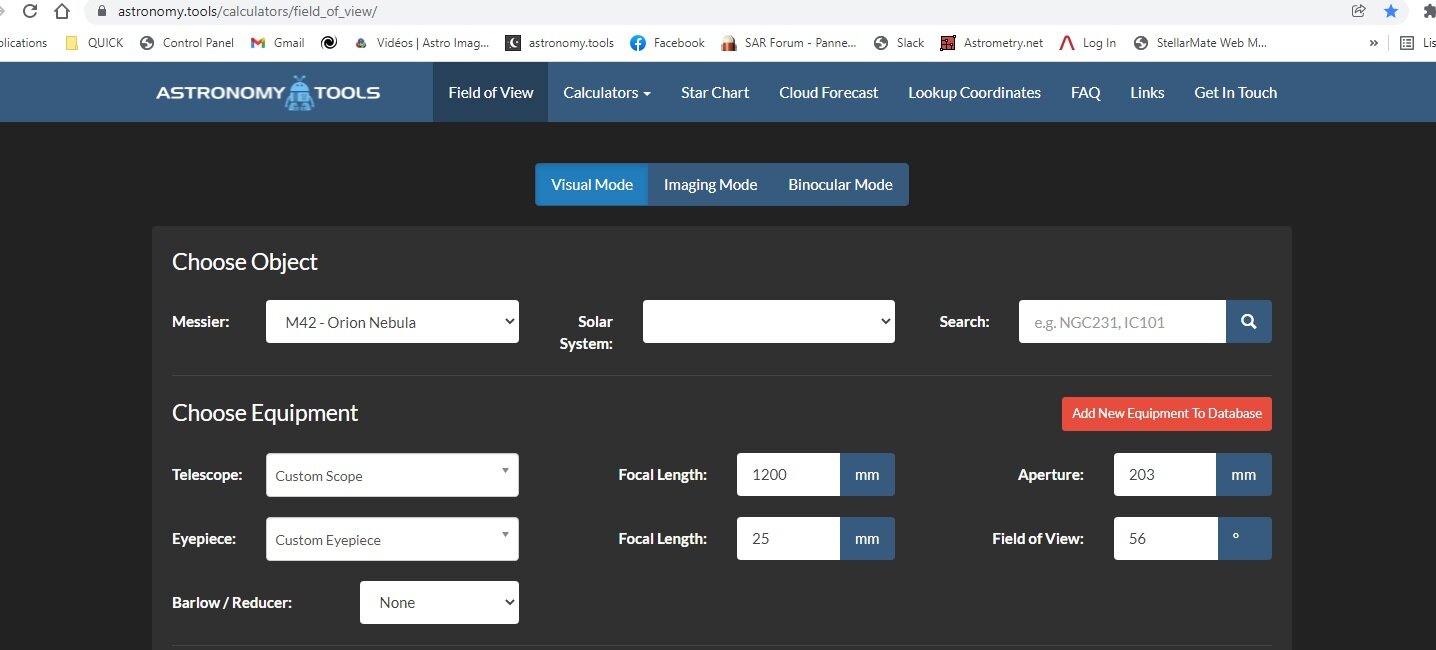Open the browser extensions puzzle icon
The image size is (1436, 650).
point(1429,11)
